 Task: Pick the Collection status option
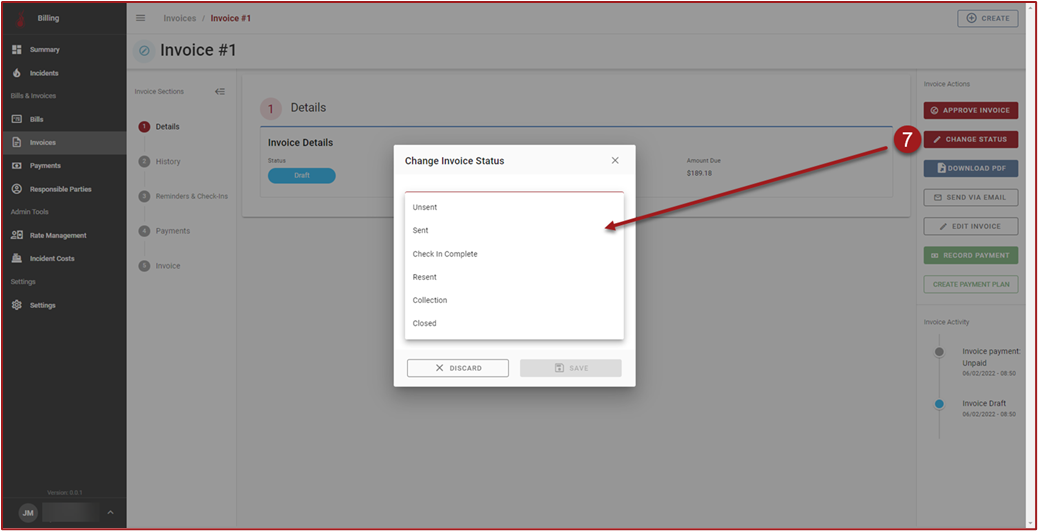click(x=430, y=300)
